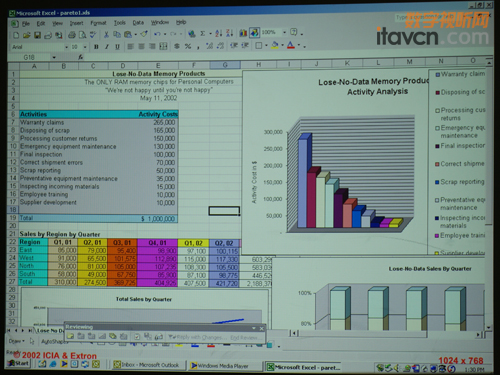Image resolution: width=500 pixels, height=375 pixels.
Task: Open the Data menu
Action: click(138, 23)
